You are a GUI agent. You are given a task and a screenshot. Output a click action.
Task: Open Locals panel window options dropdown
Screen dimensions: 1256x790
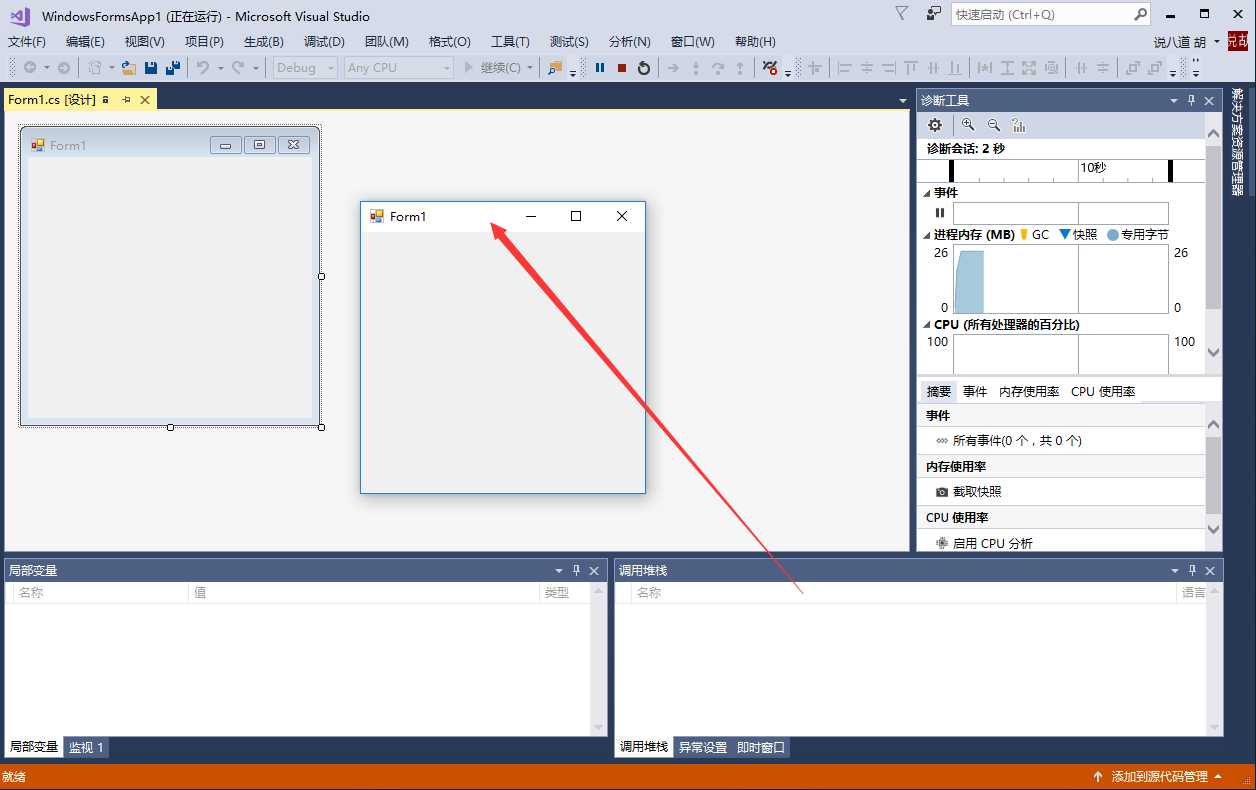(x=559, y=571)
